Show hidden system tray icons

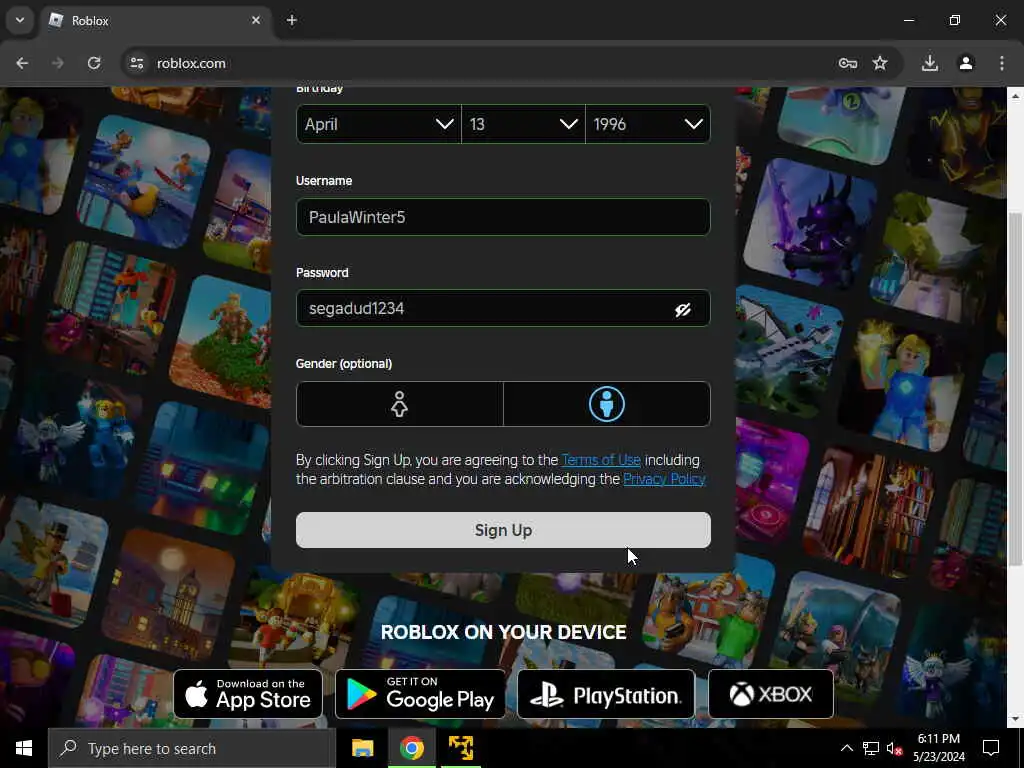coord(846,748)
